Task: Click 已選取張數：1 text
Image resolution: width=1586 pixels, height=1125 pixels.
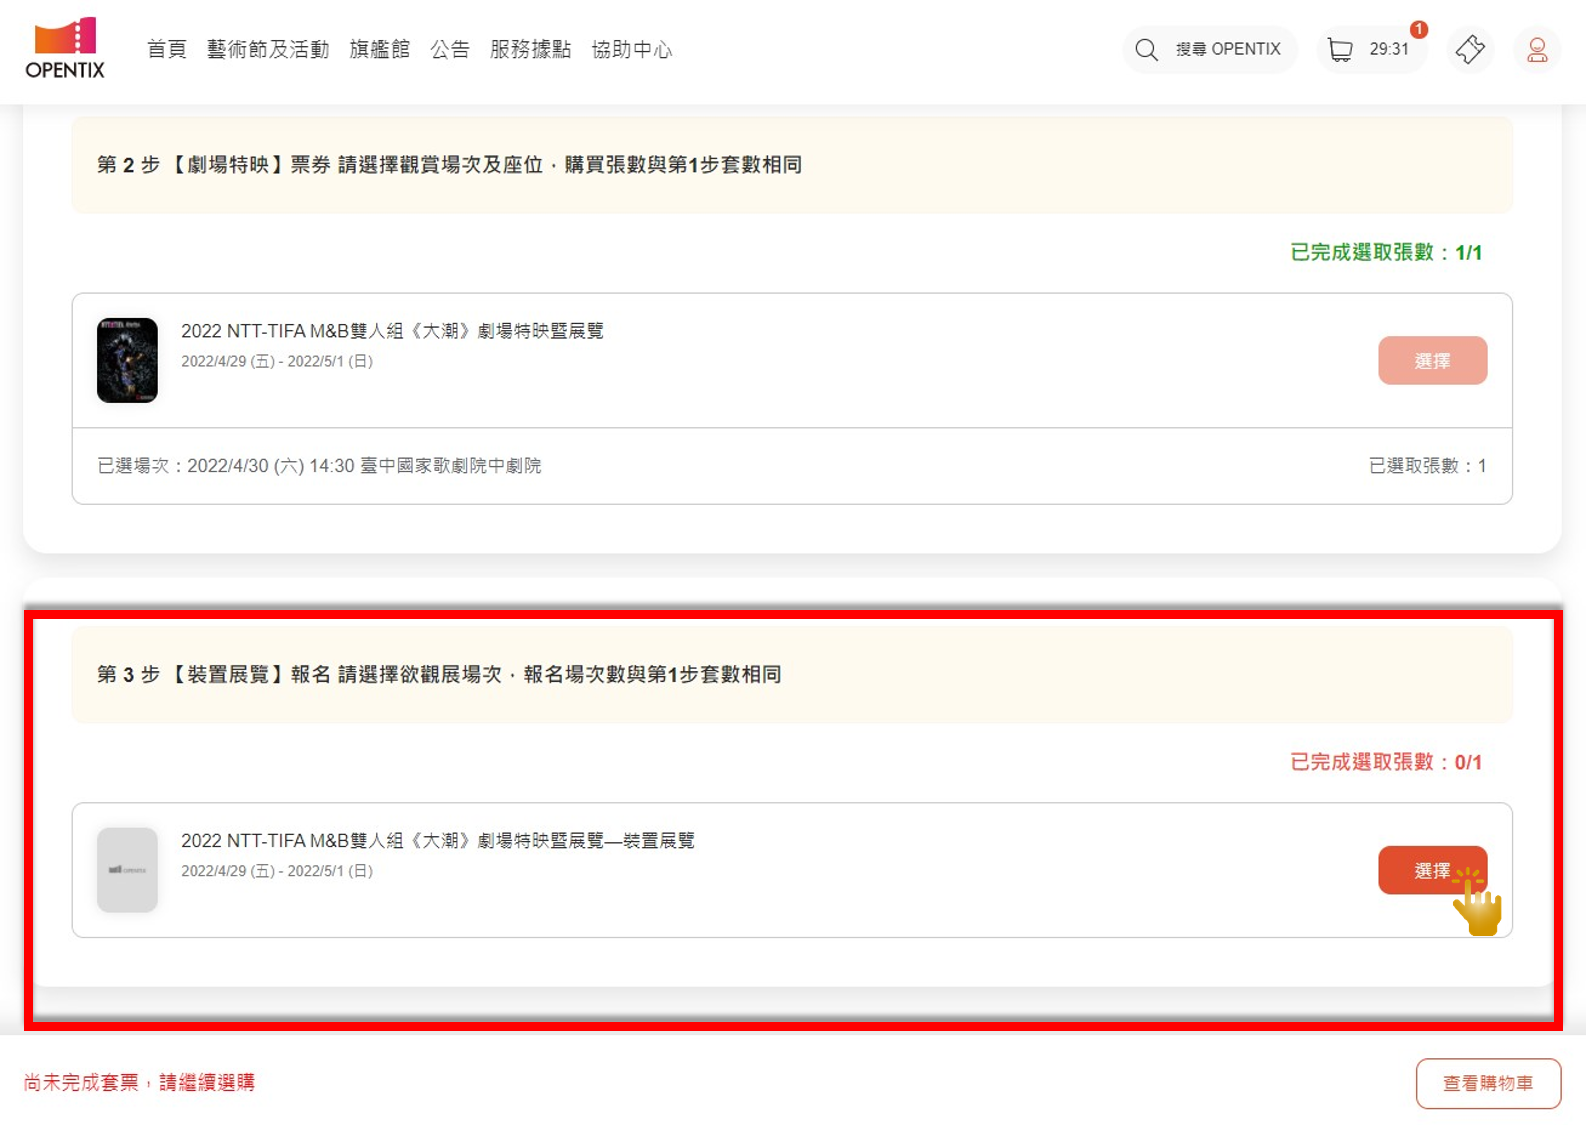Action: click(x=1427, y=466)
